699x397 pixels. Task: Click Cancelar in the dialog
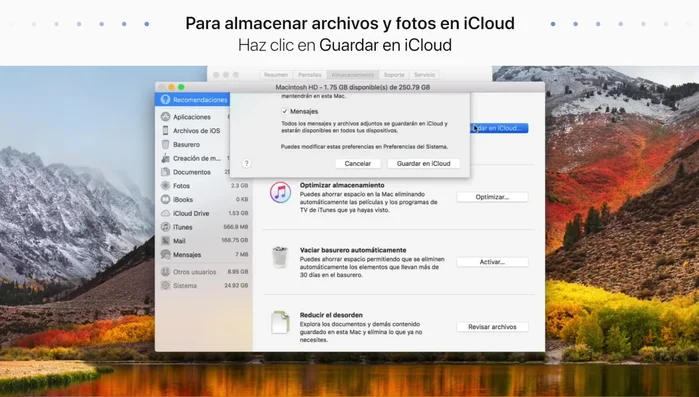click(x=358, y=164)
